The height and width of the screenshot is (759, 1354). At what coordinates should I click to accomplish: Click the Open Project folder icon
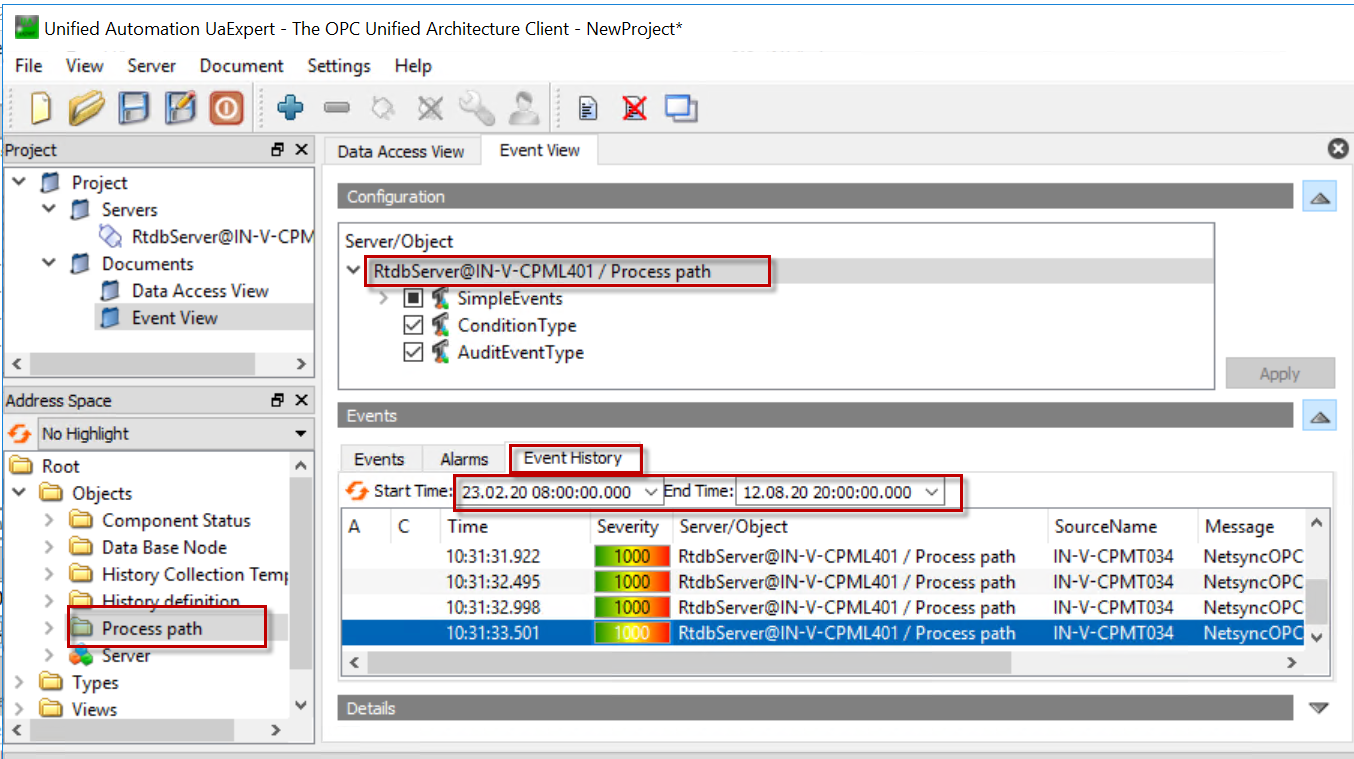tap(87, 108)
